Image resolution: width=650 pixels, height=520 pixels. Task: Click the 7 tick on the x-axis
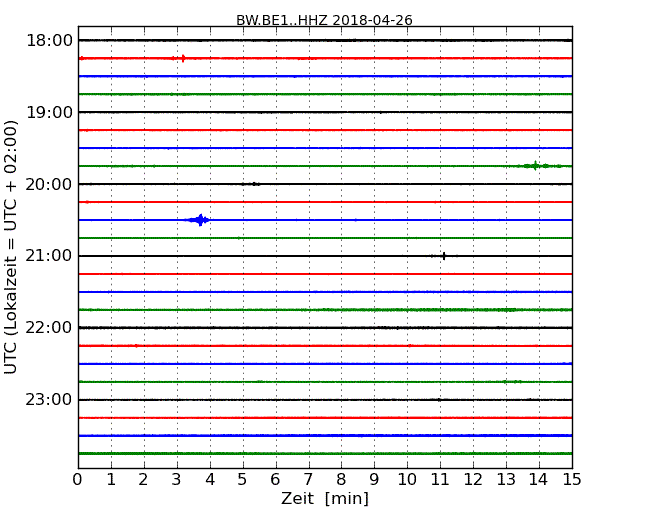pyautogui.click(x=308, y=480)
